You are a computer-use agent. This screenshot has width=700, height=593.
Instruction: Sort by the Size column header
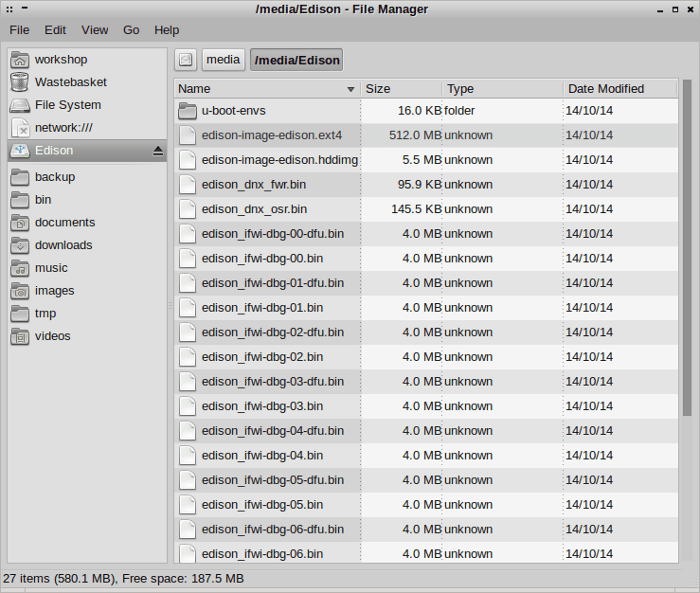tap(401, 89)
